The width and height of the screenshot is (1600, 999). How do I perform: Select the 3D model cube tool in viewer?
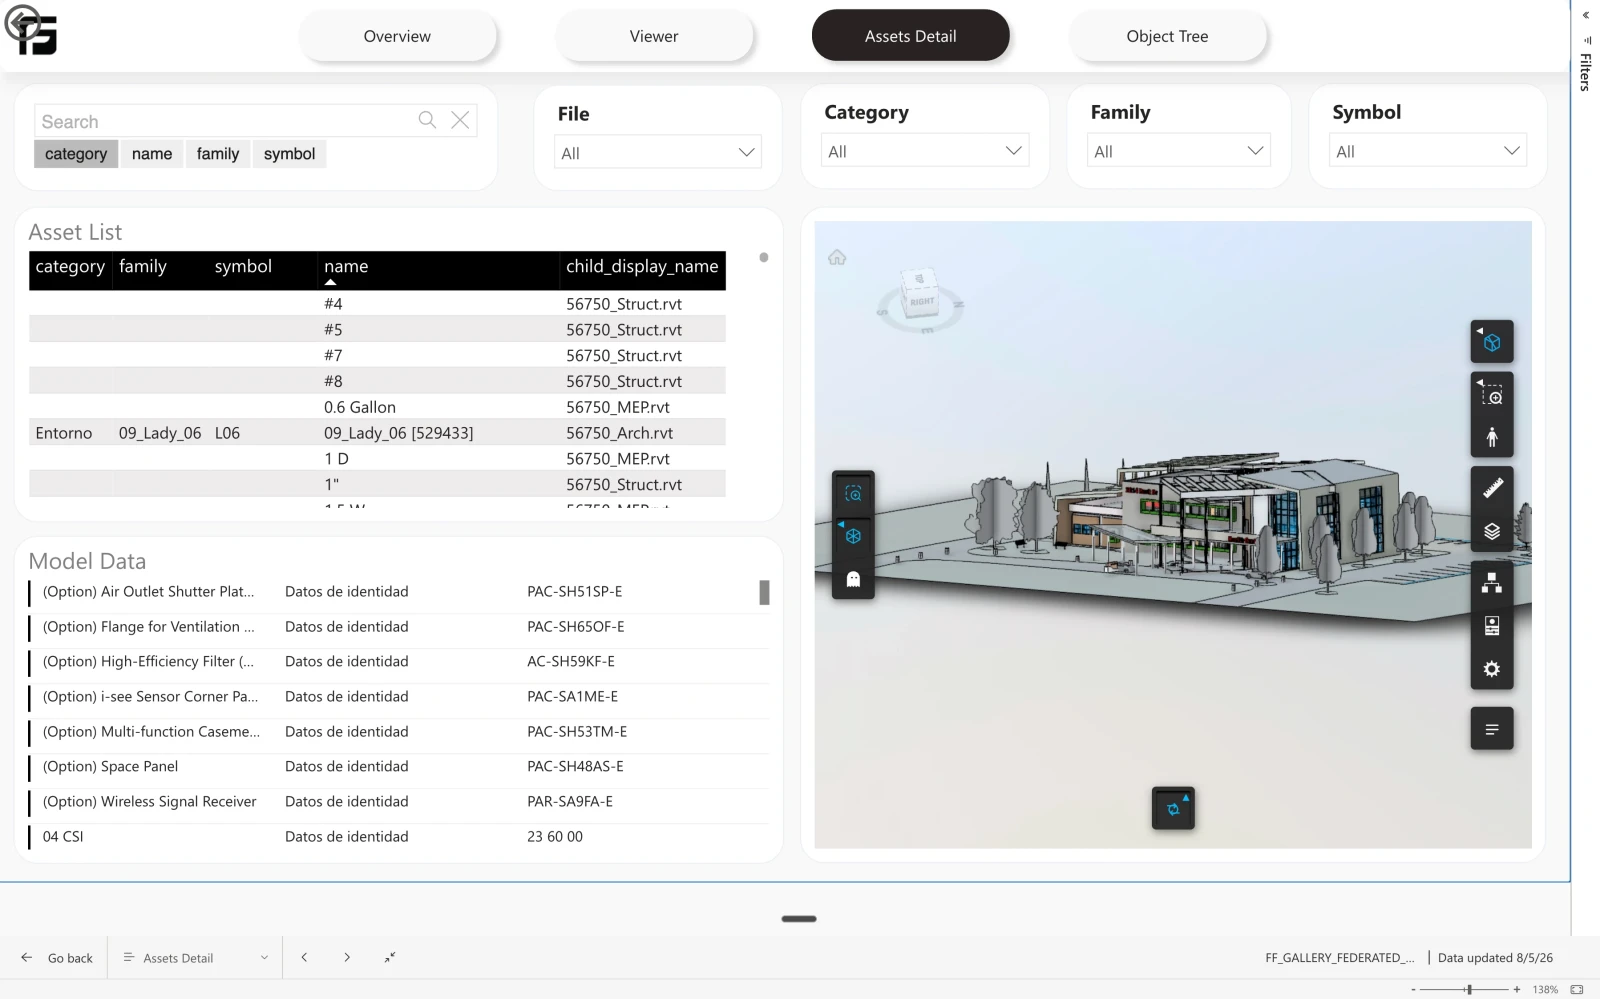point(1491,342)
